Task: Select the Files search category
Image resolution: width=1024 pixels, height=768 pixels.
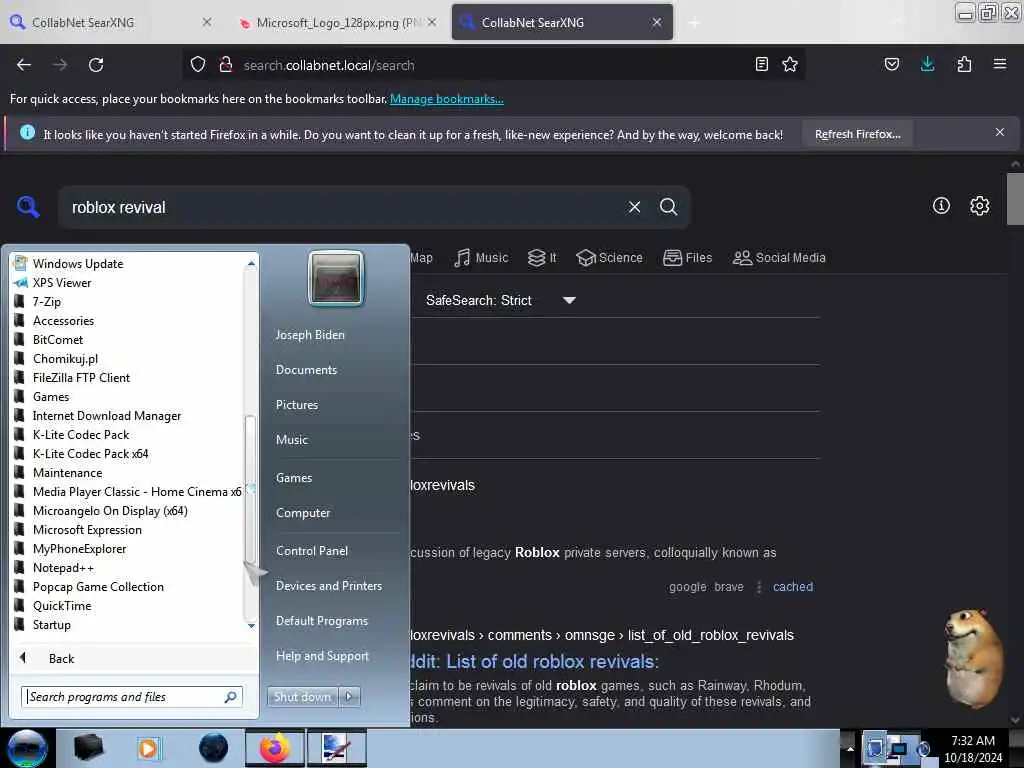Action: pyautogui.click(x=688, y=258)
